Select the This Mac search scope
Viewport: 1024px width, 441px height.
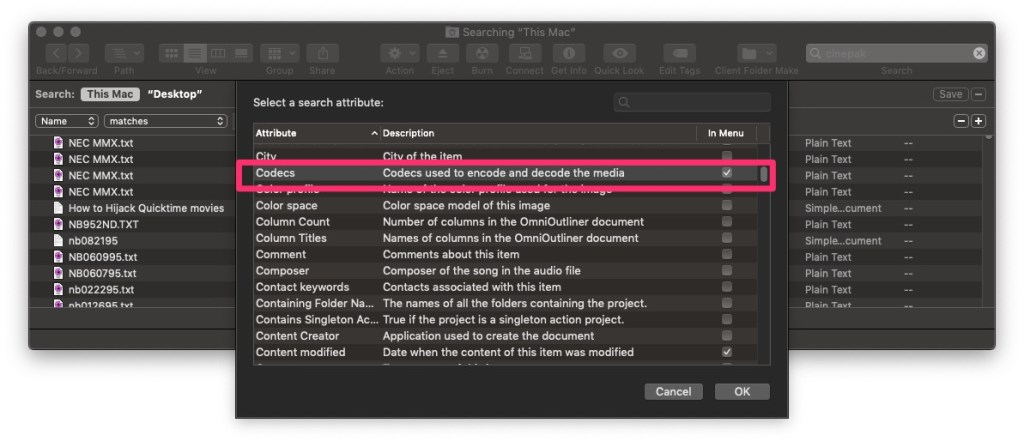tap(110, 94)
